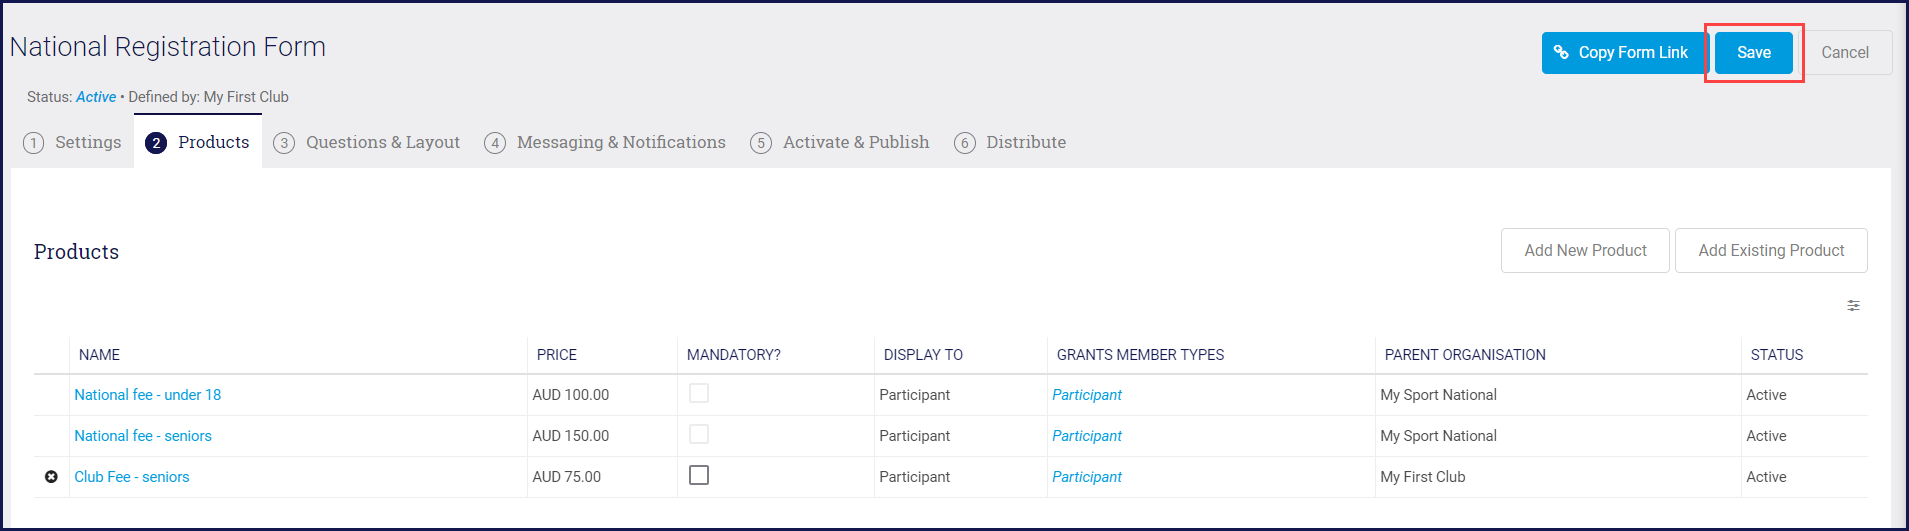Click Add Existing Product
The image size is (1909, 531).
1770,251
